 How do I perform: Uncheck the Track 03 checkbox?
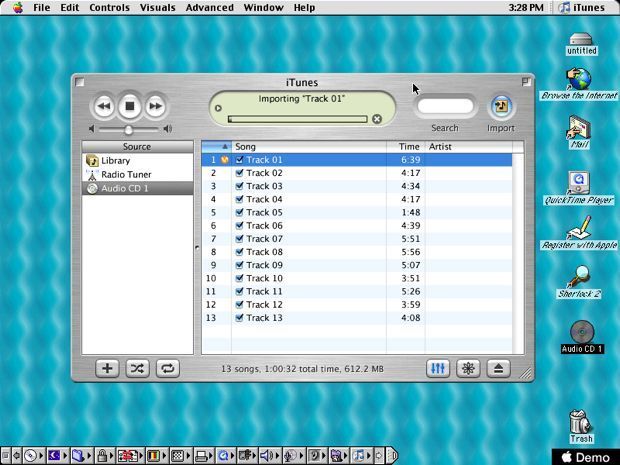tap(239, 186)
